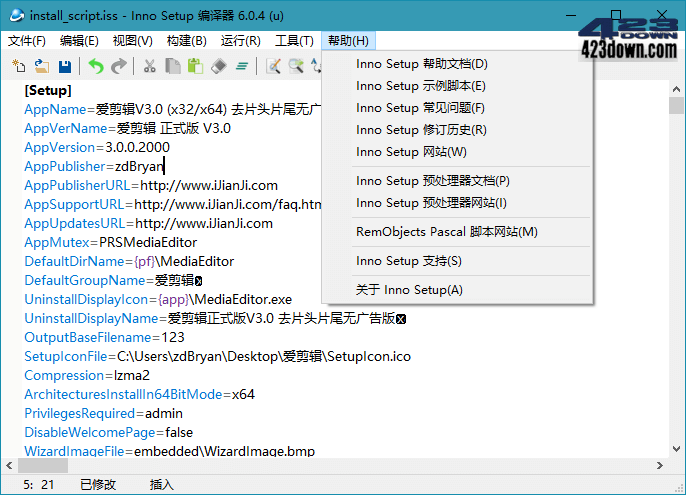Close the open 帮助(H) menu
686x495 pixels.
348,41
